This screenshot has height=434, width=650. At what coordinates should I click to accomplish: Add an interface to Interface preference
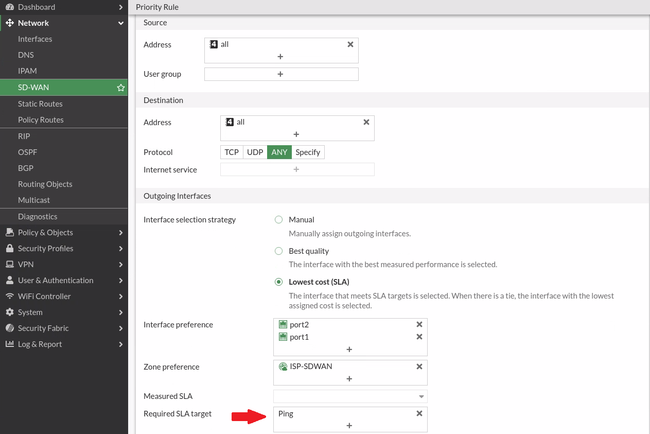coord(349,349)
